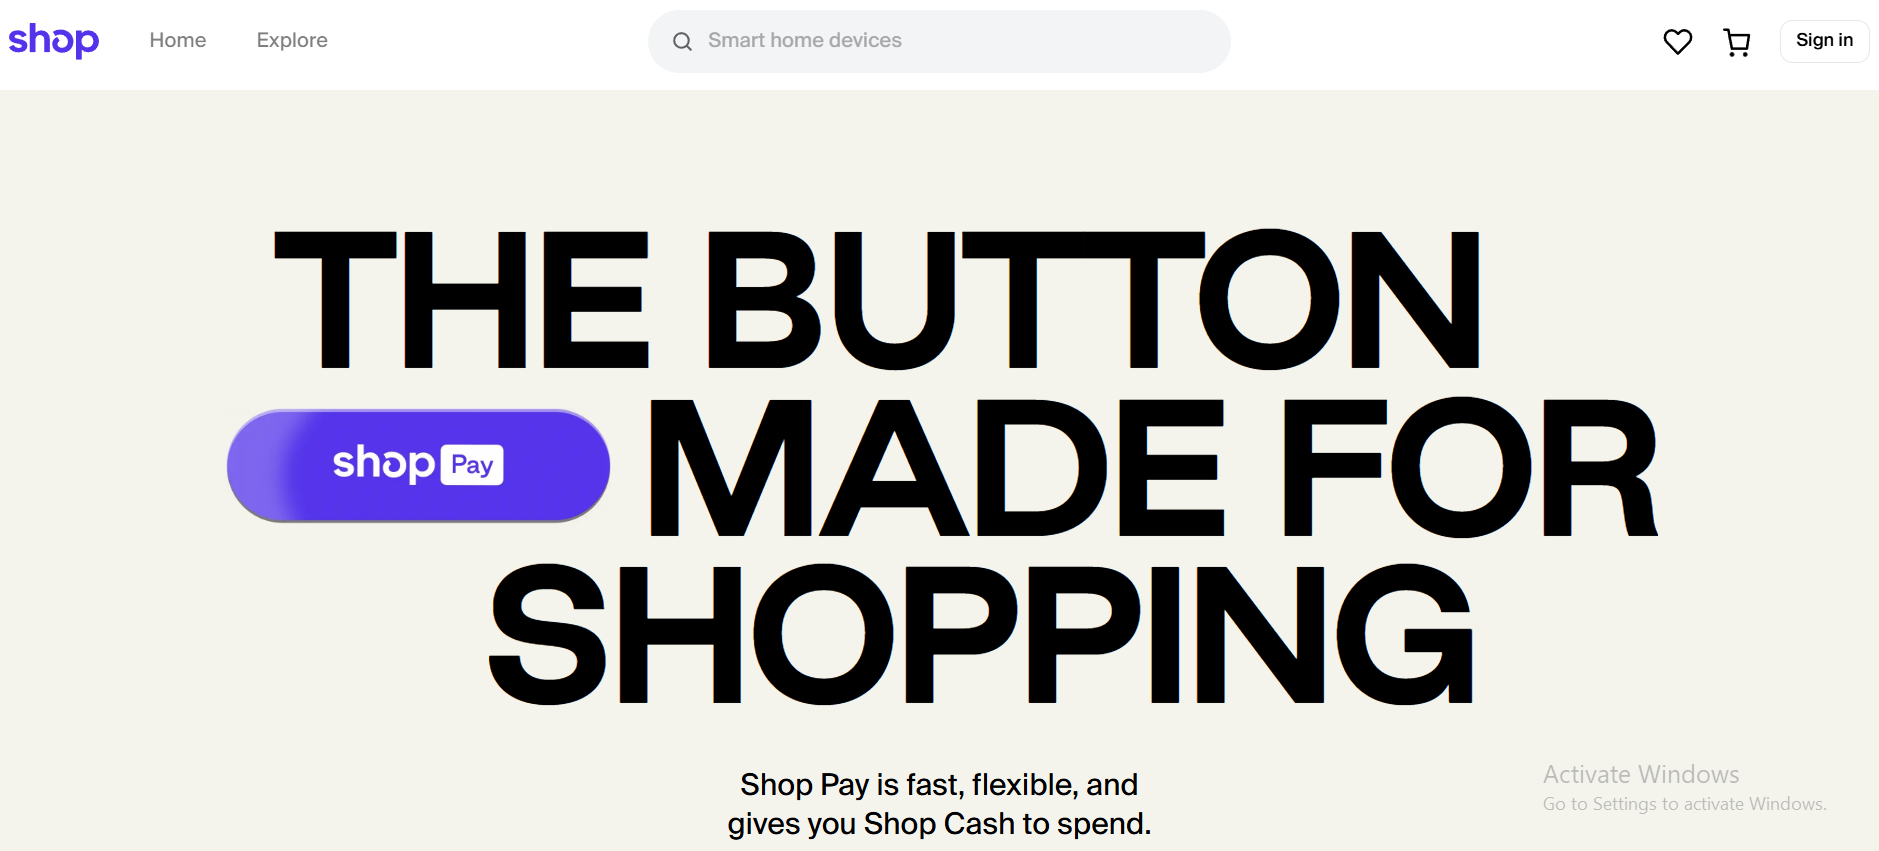
Task: Click the gives you Shop Cash line
Action: (939, 824)
